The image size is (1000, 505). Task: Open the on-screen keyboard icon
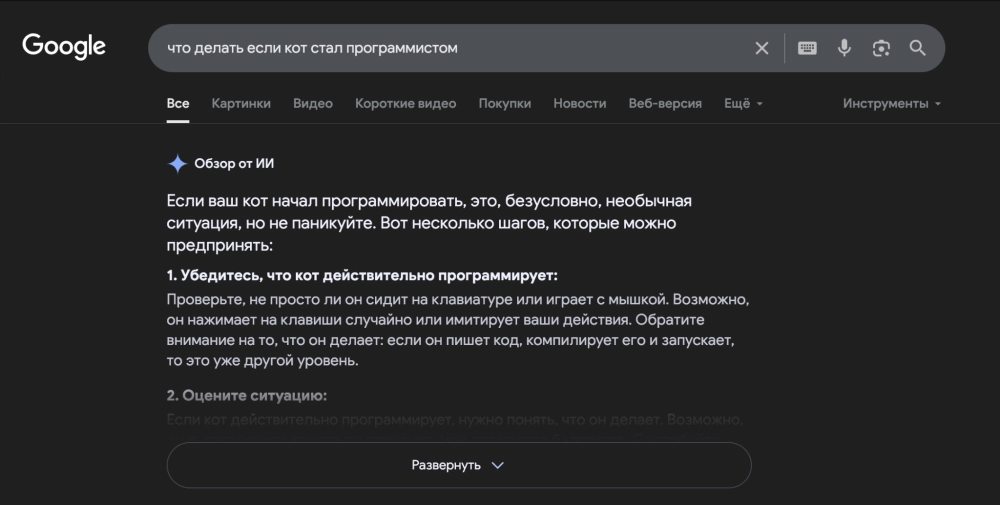(x=807, y=48)
